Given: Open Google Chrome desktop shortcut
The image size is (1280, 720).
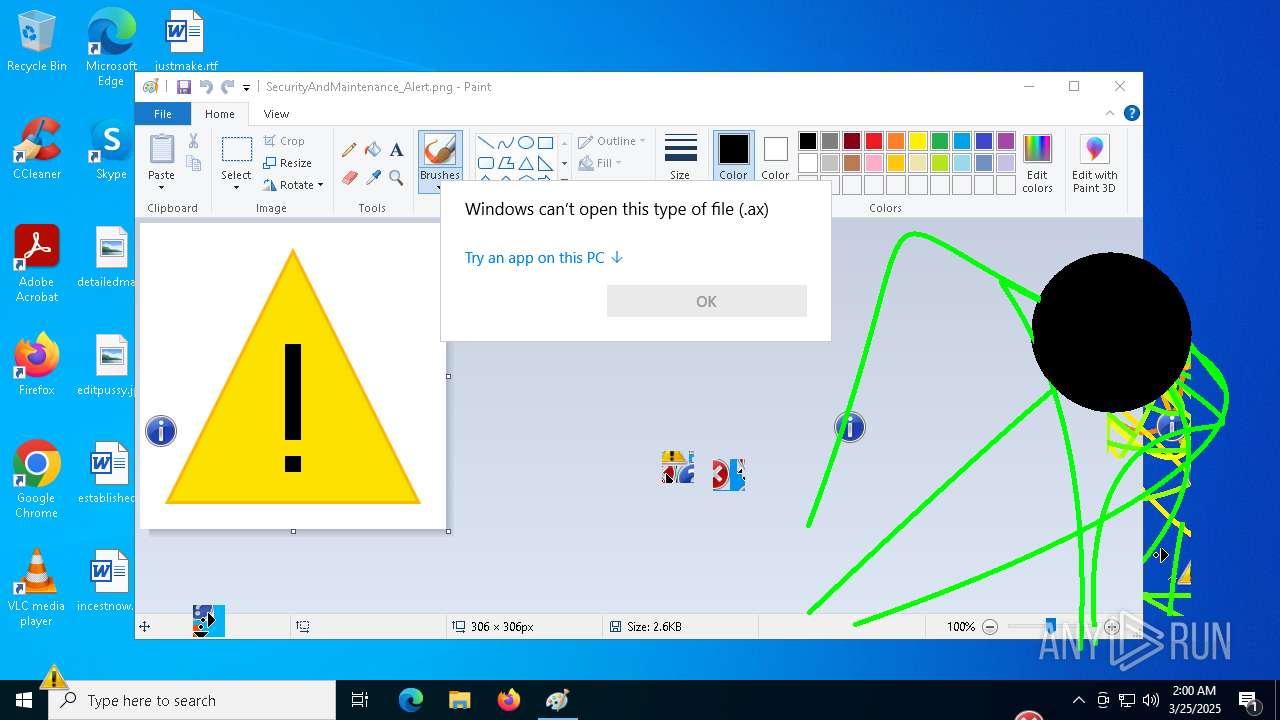Looking at the screenshot, I should click(37, 480).
